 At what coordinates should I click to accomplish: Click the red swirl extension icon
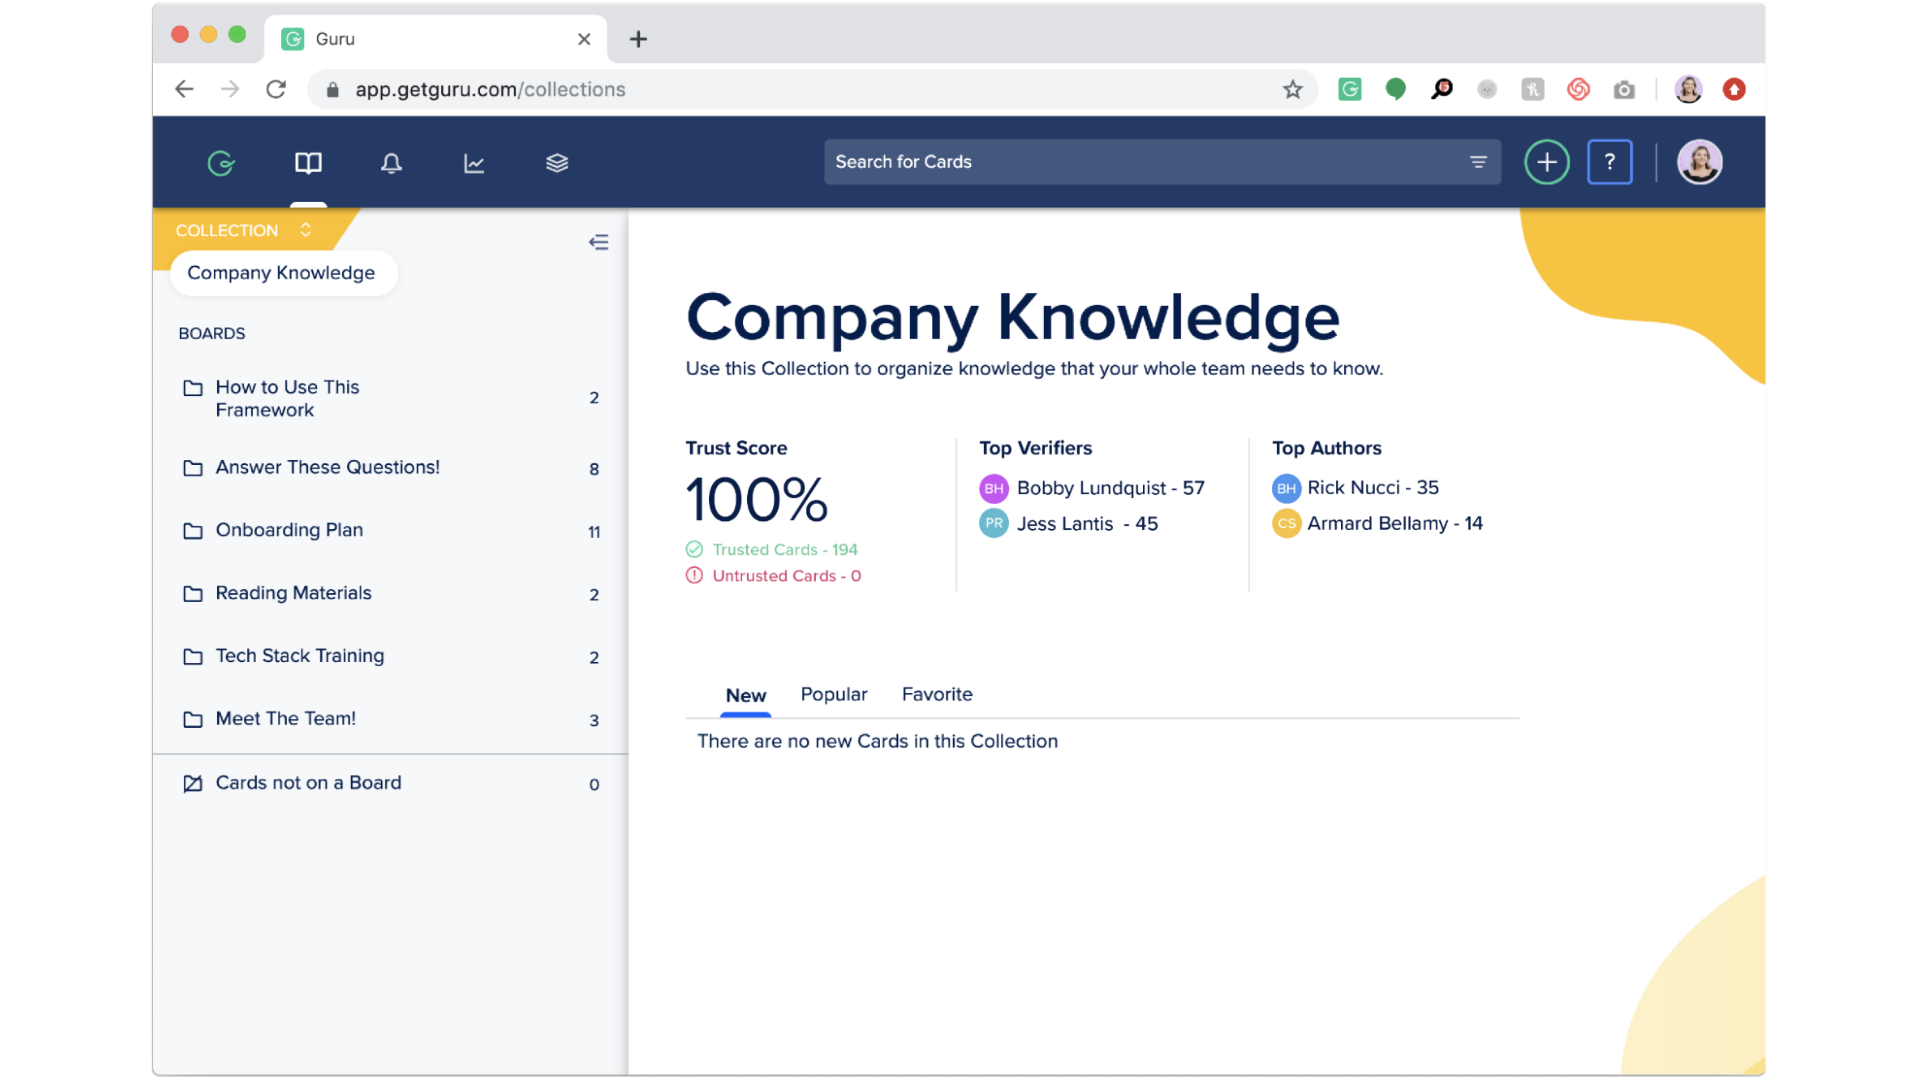click(1578, 89)
